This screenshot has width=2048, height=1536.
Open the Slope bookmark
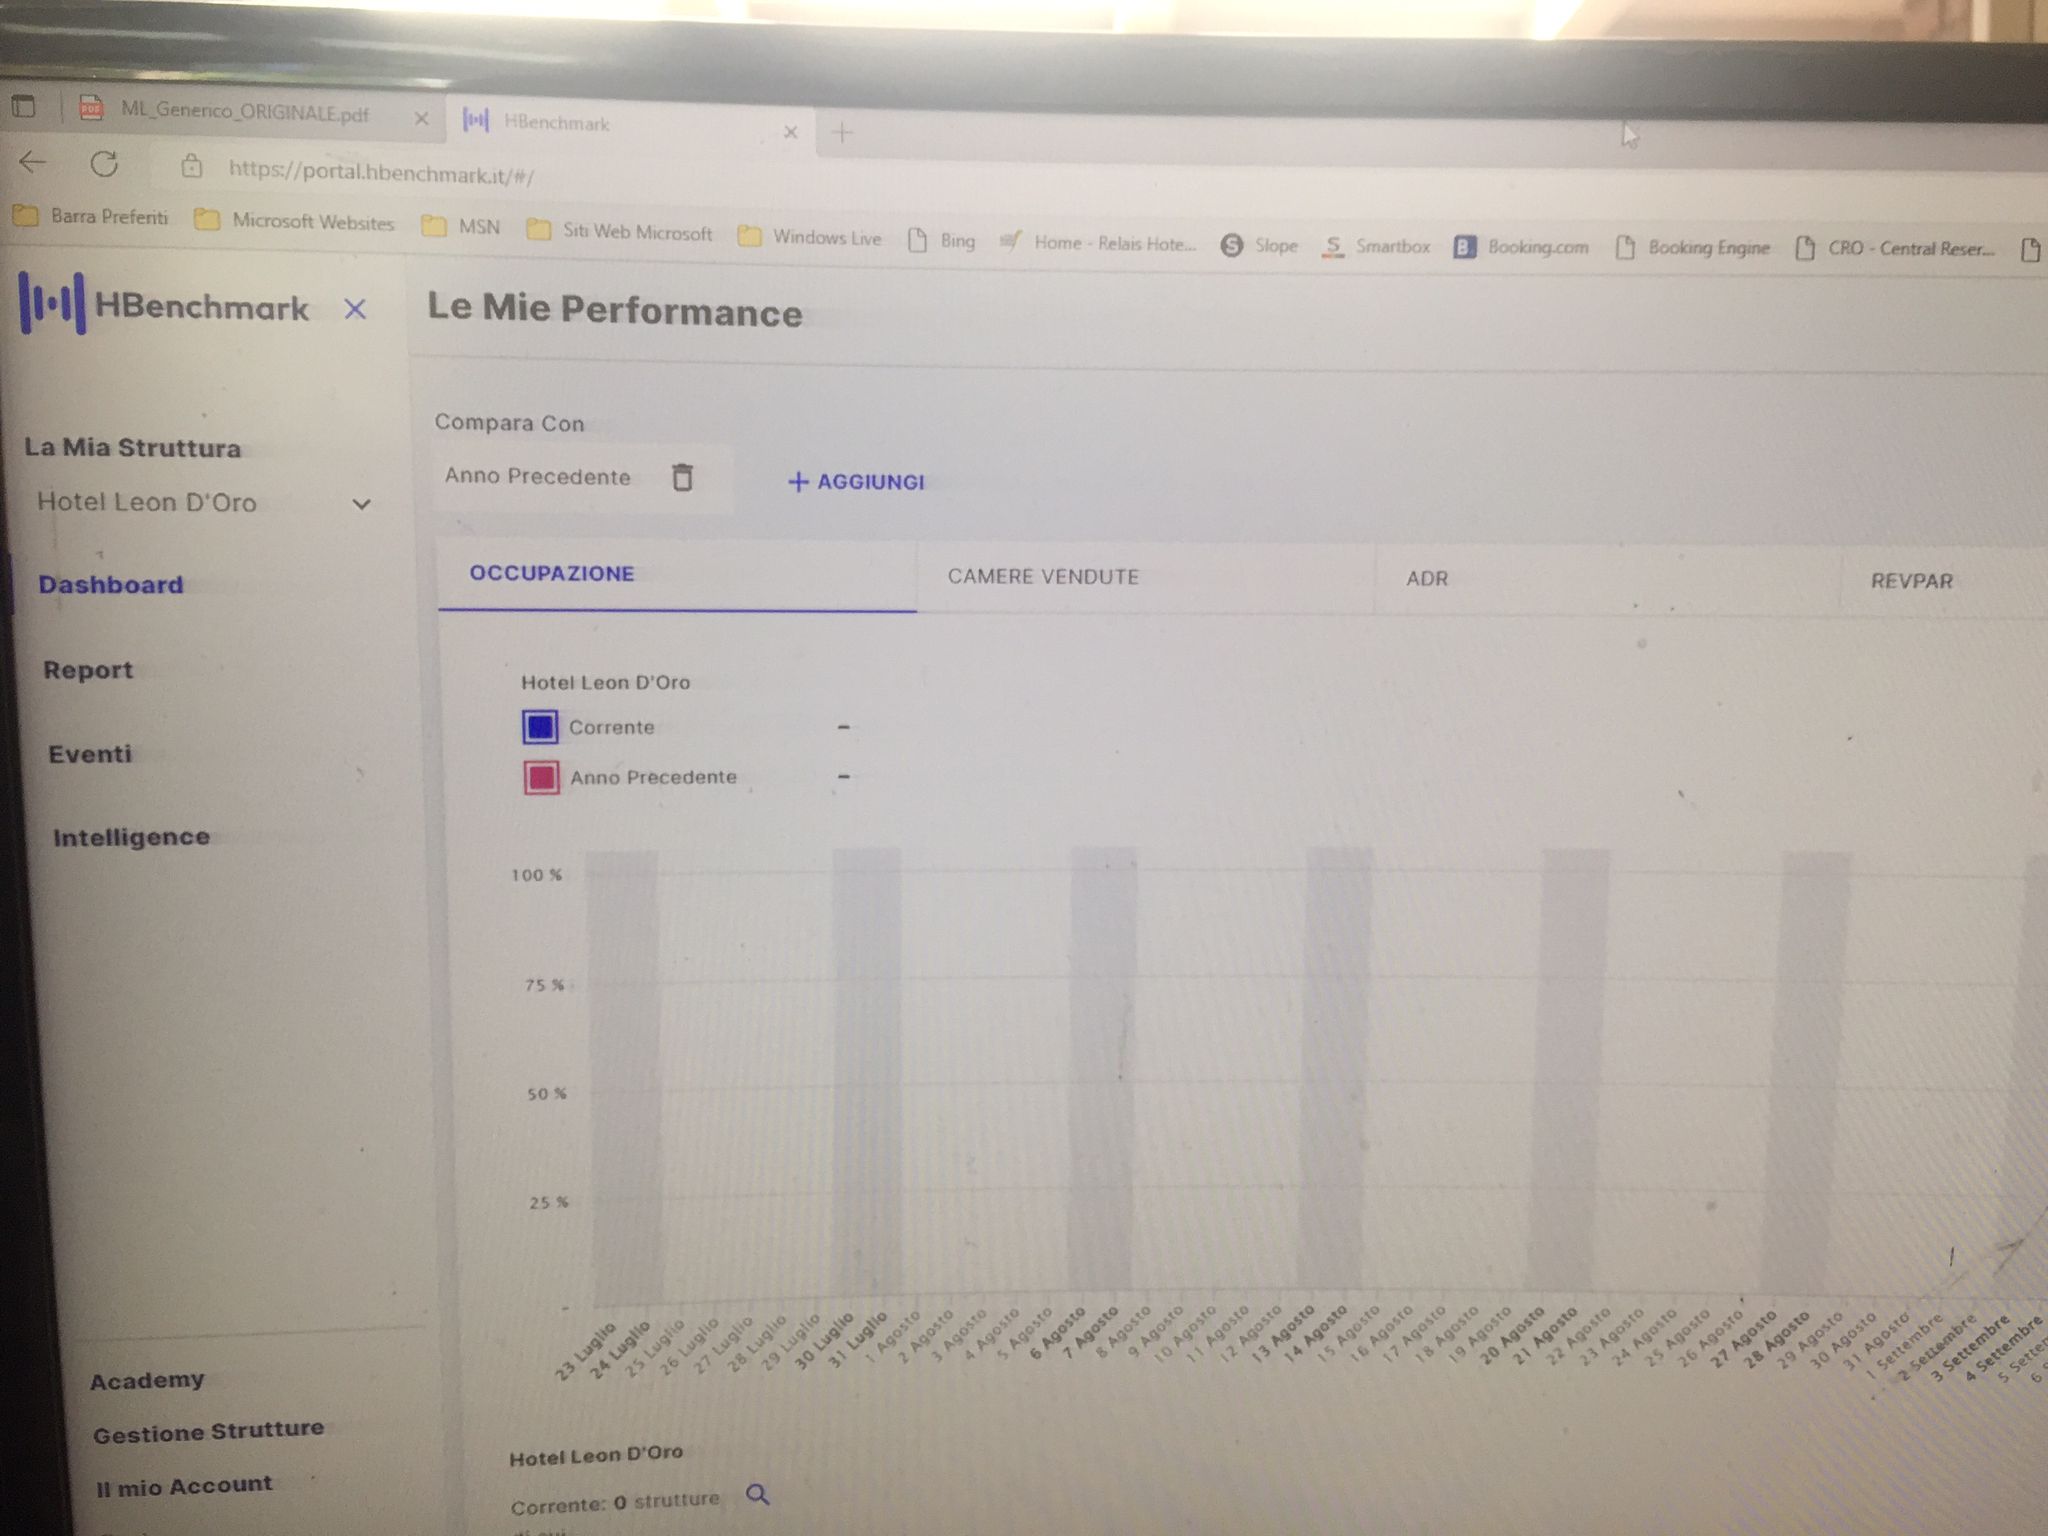coord(1259,245)
